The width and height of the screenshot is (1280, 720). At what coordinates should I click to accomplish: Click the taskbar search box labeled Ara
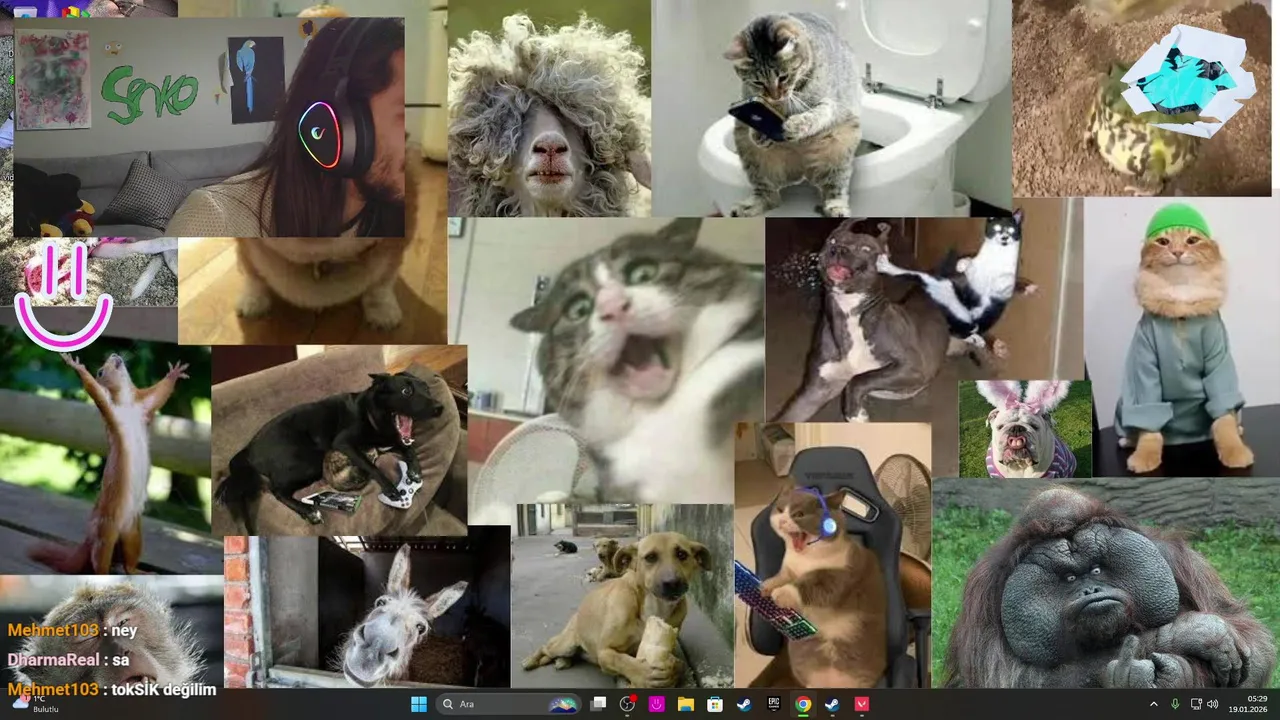pyautogui.click(x=509, y=704)
